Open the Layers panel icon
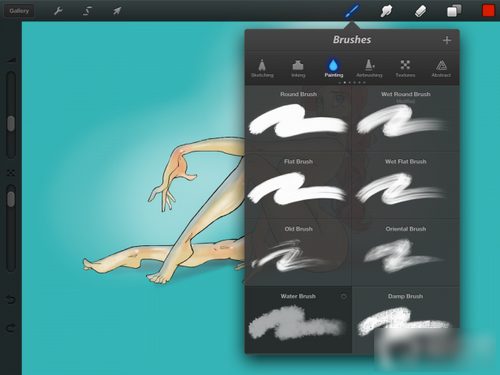Viewport: 500px width, 375px height. click(454, 11)
